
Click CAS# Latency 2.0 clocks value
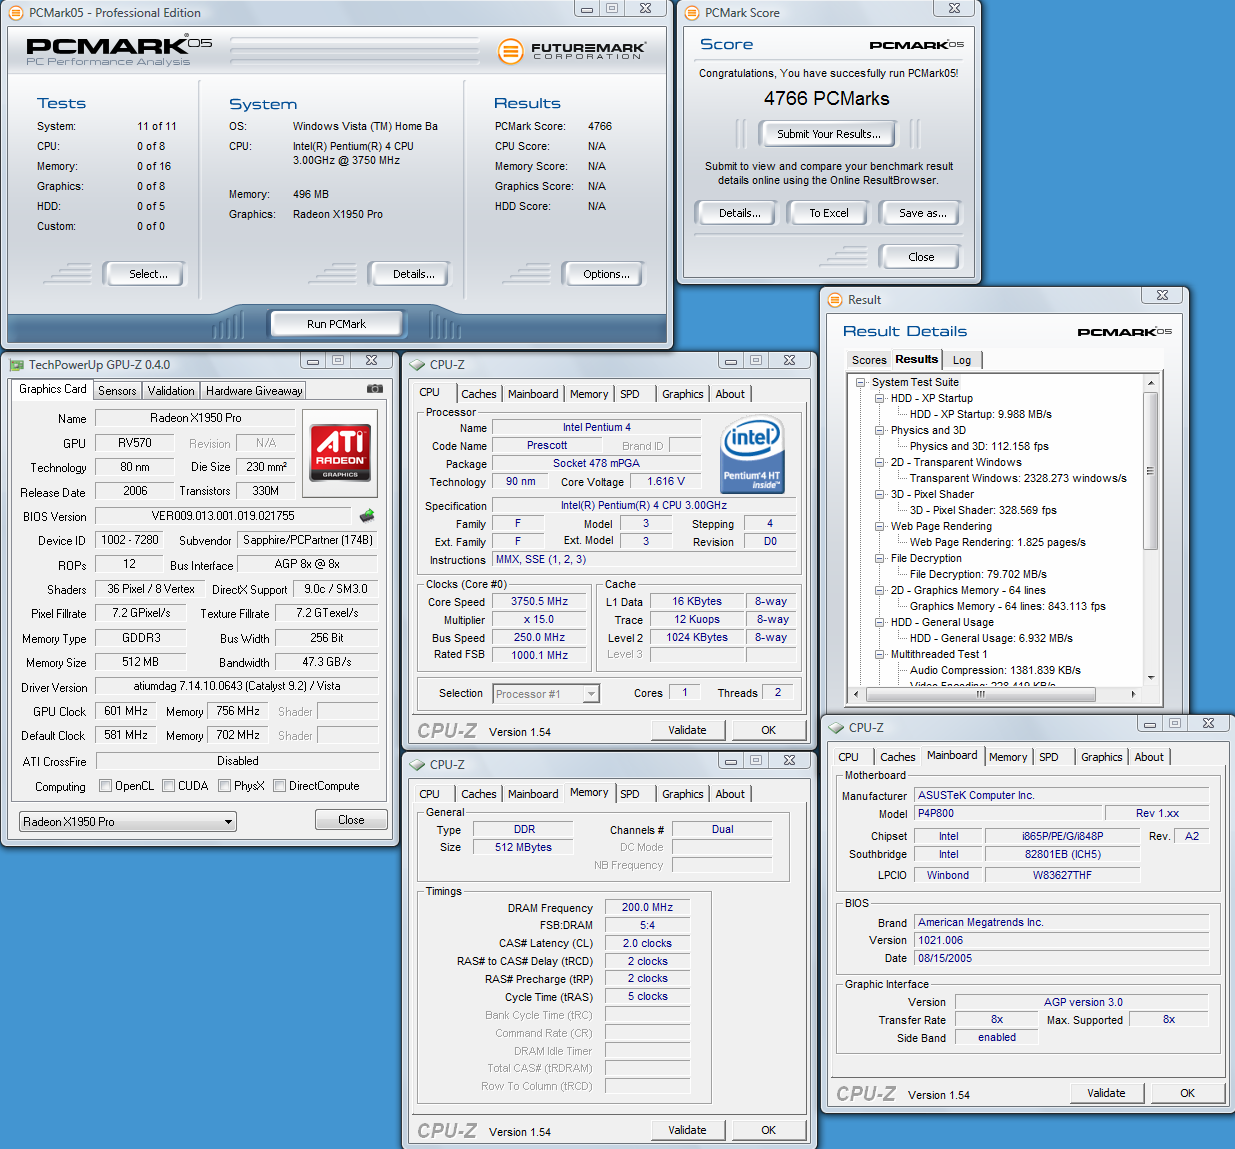(x=647, y=943)
